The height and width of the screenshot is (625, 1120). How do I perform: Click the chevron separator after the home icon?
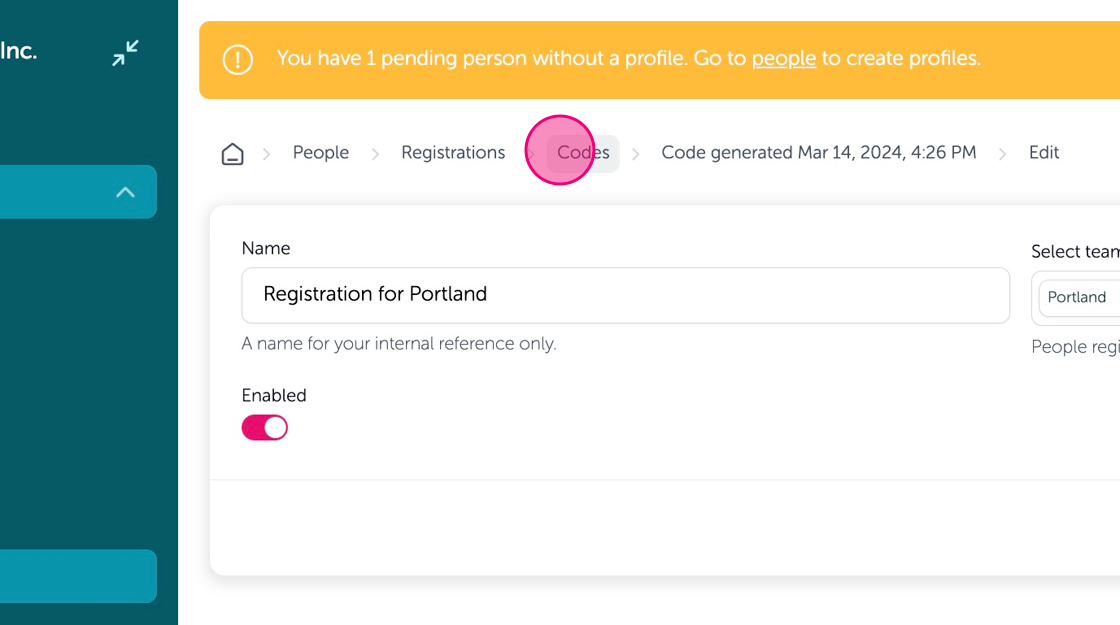tap(266, 154)
